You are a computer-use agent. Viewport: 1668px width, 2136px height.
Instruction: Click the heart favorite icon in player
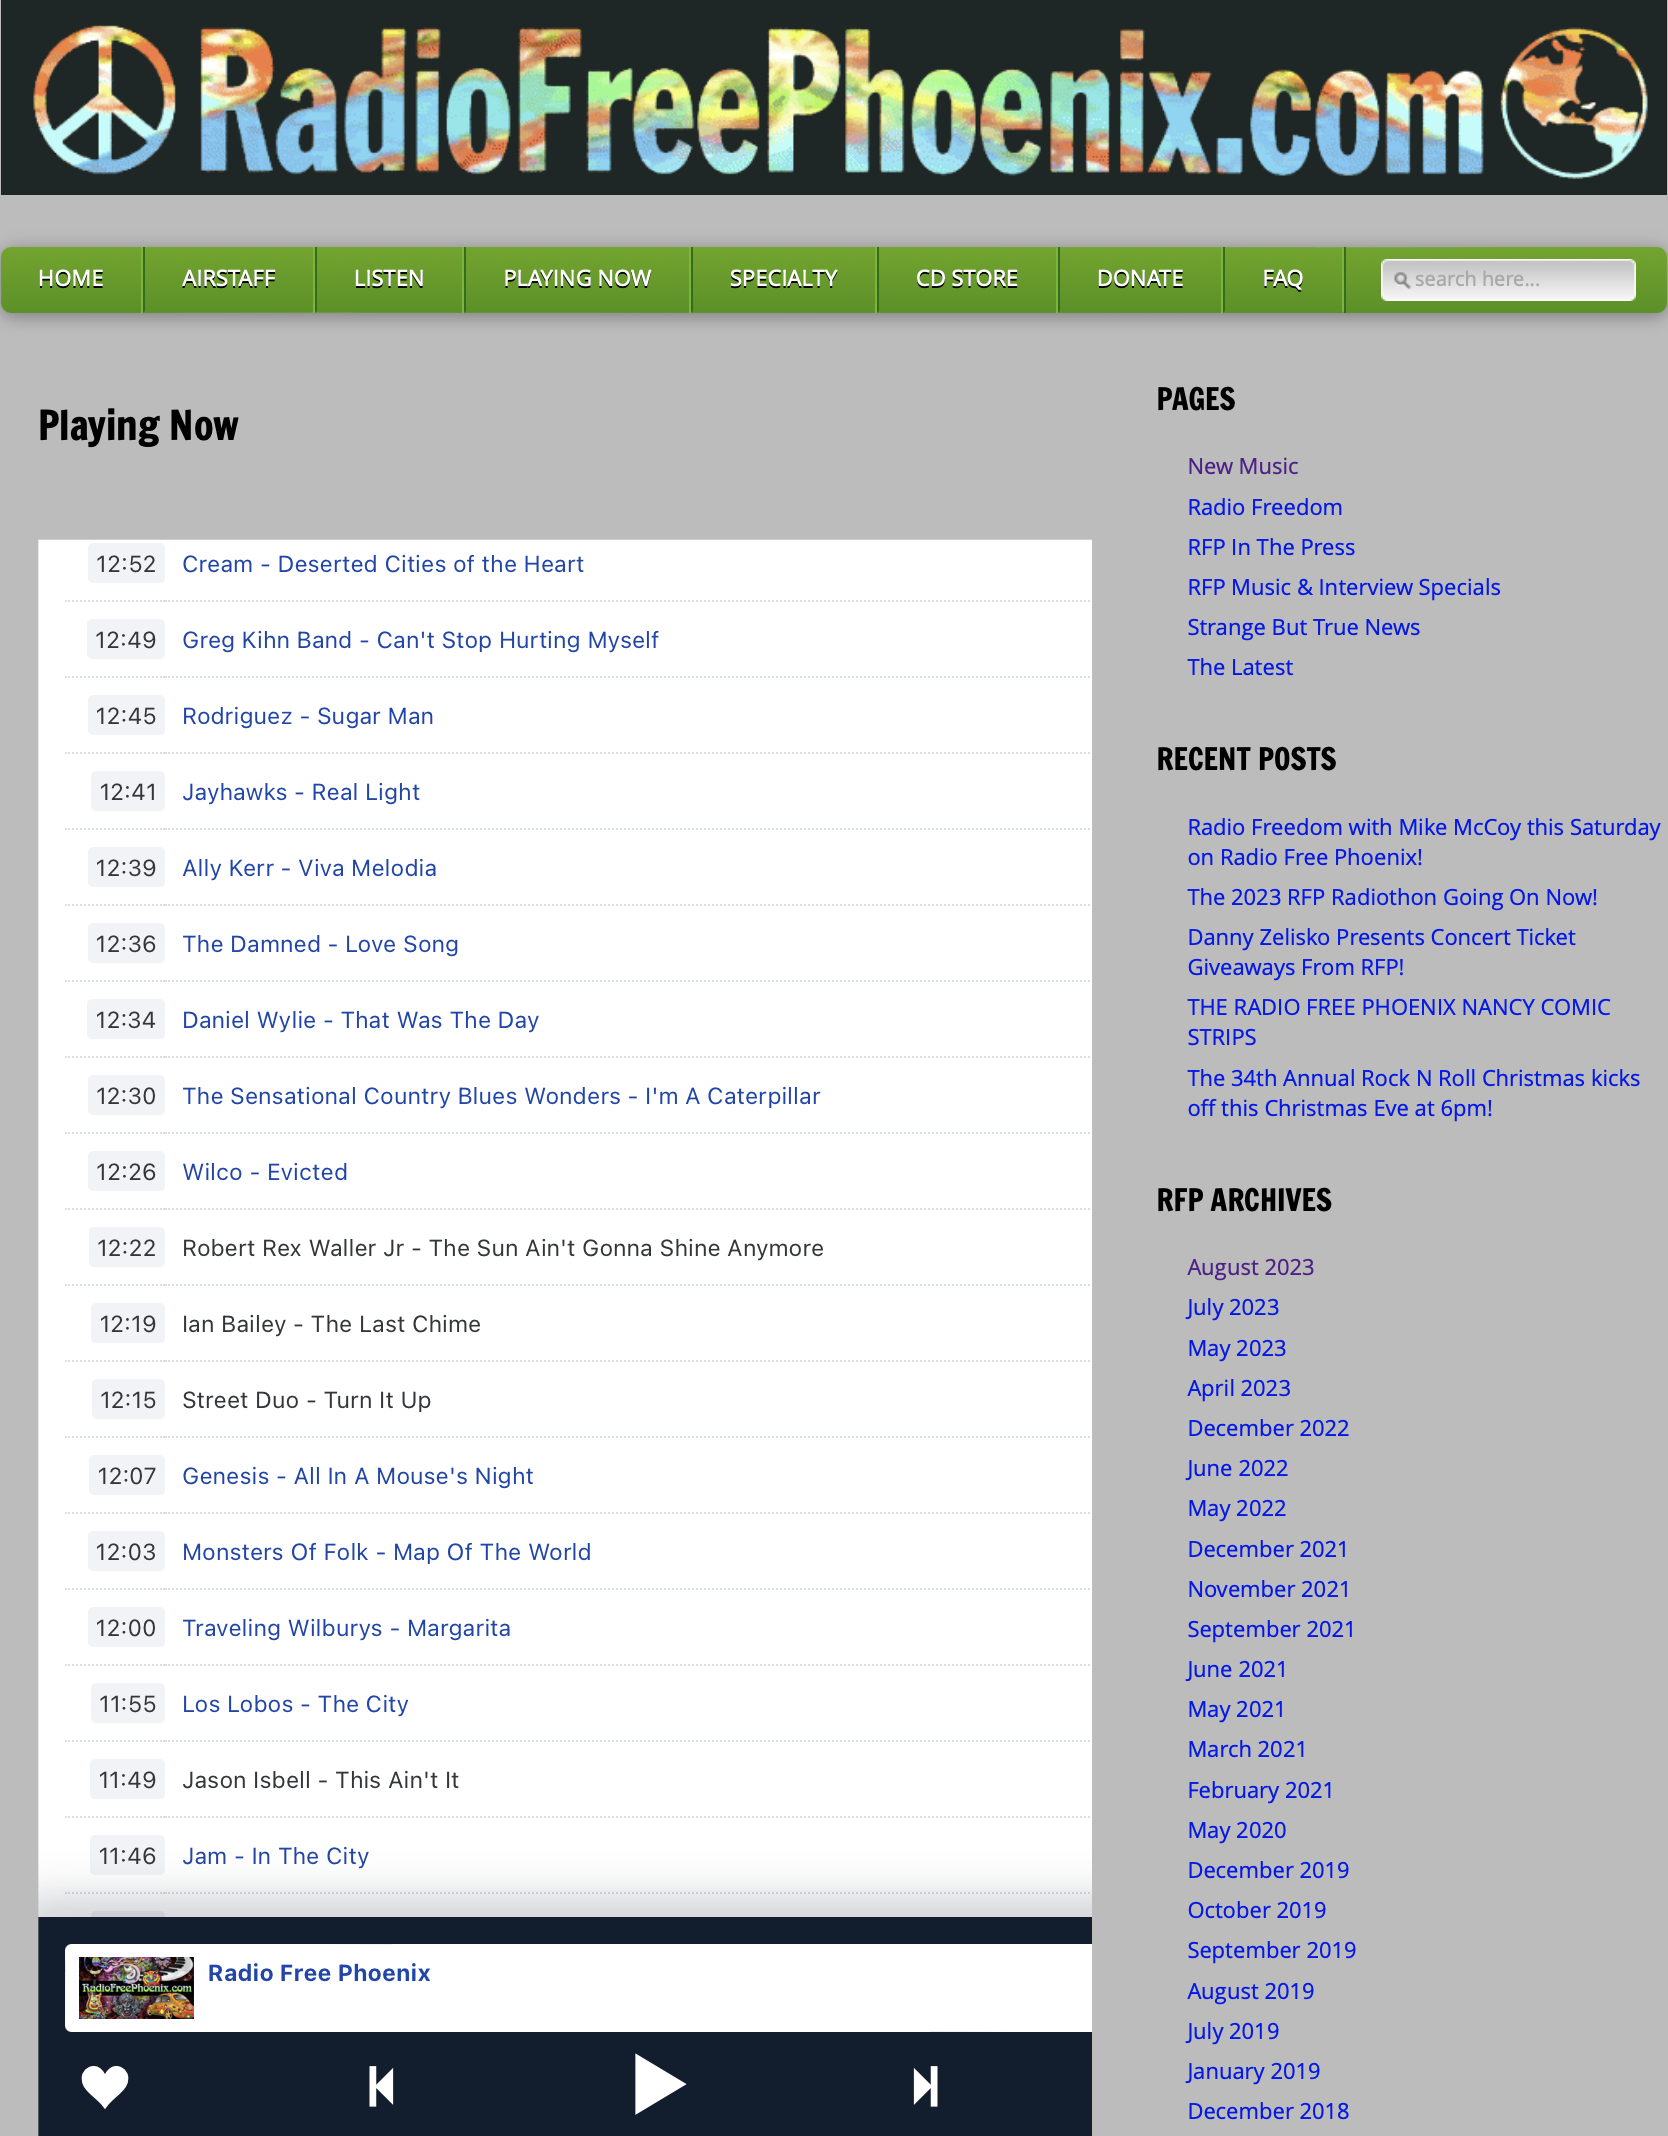pyautogui.click(x=105, y=2086)
